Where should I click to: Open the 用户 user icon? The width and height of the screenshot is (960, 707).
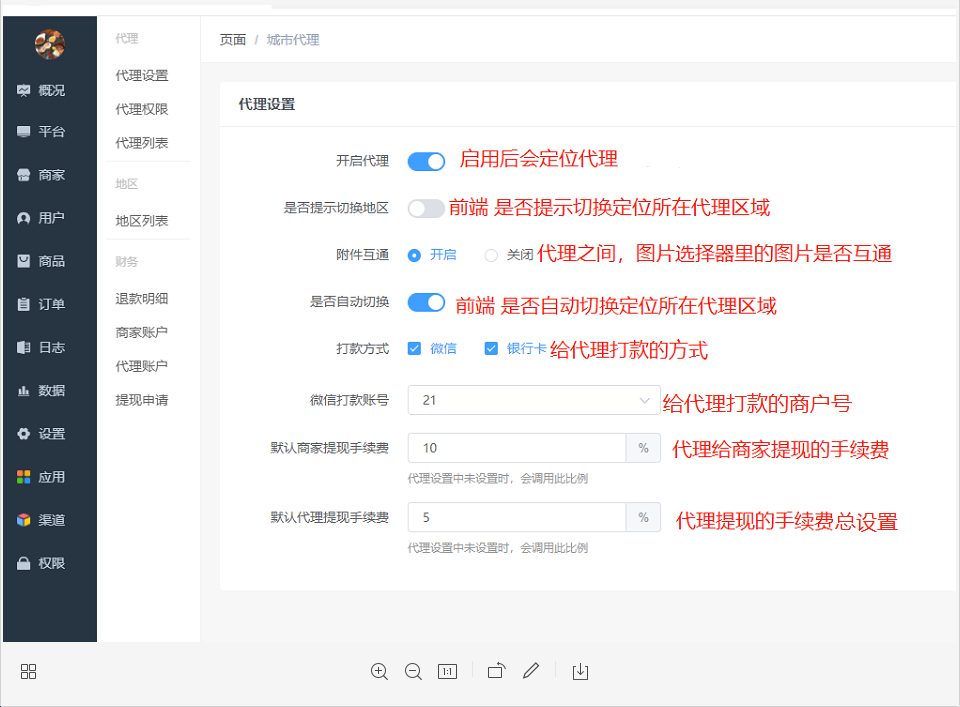click(x=23, y=218)
